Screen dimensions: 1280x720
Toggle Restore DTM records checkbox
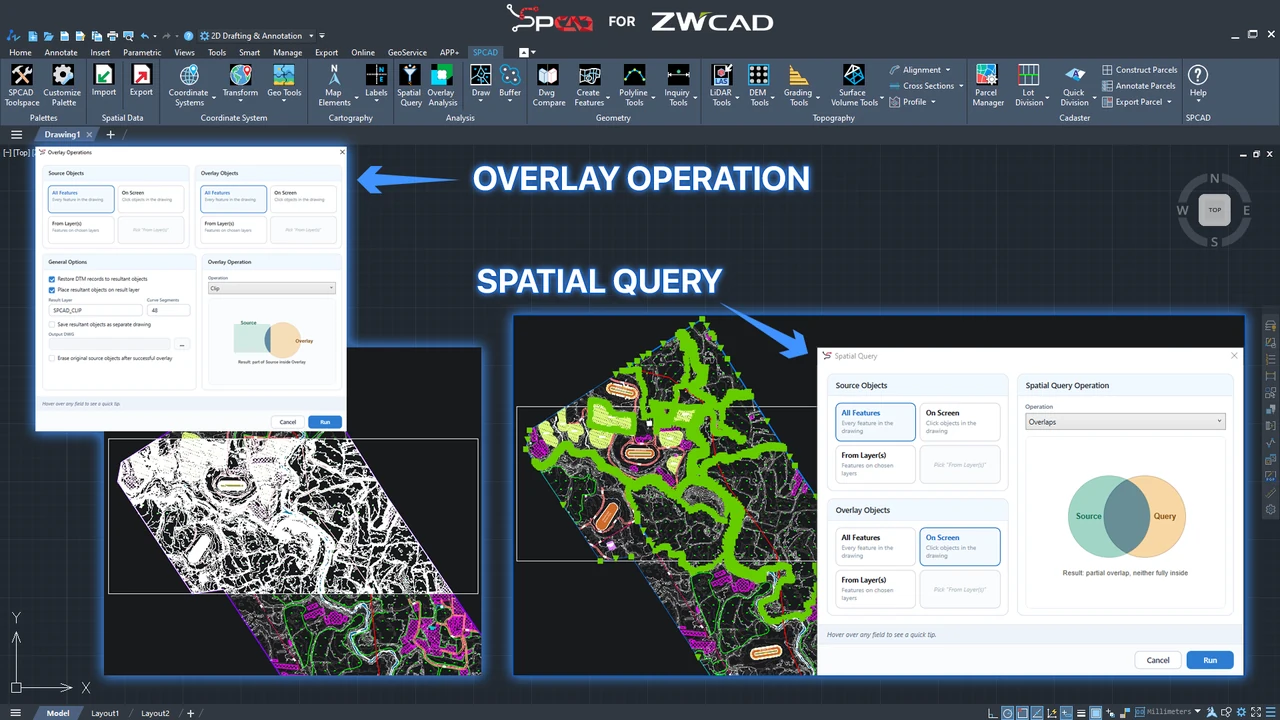[x=52, y=279]
